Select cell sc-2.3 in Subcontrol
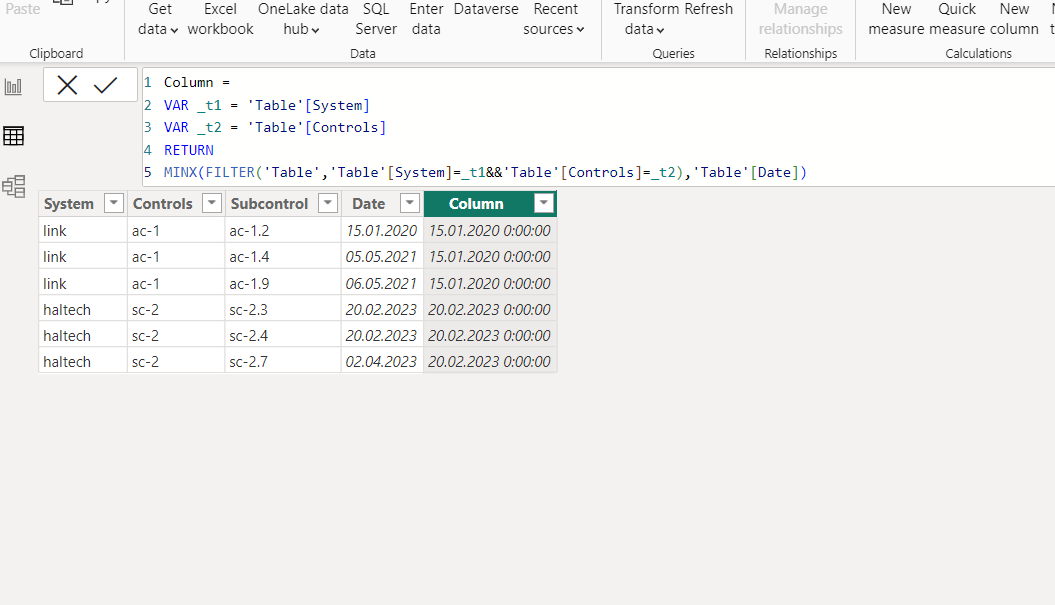This screenshot has height=605, width=1055. (x=283, y=310)
